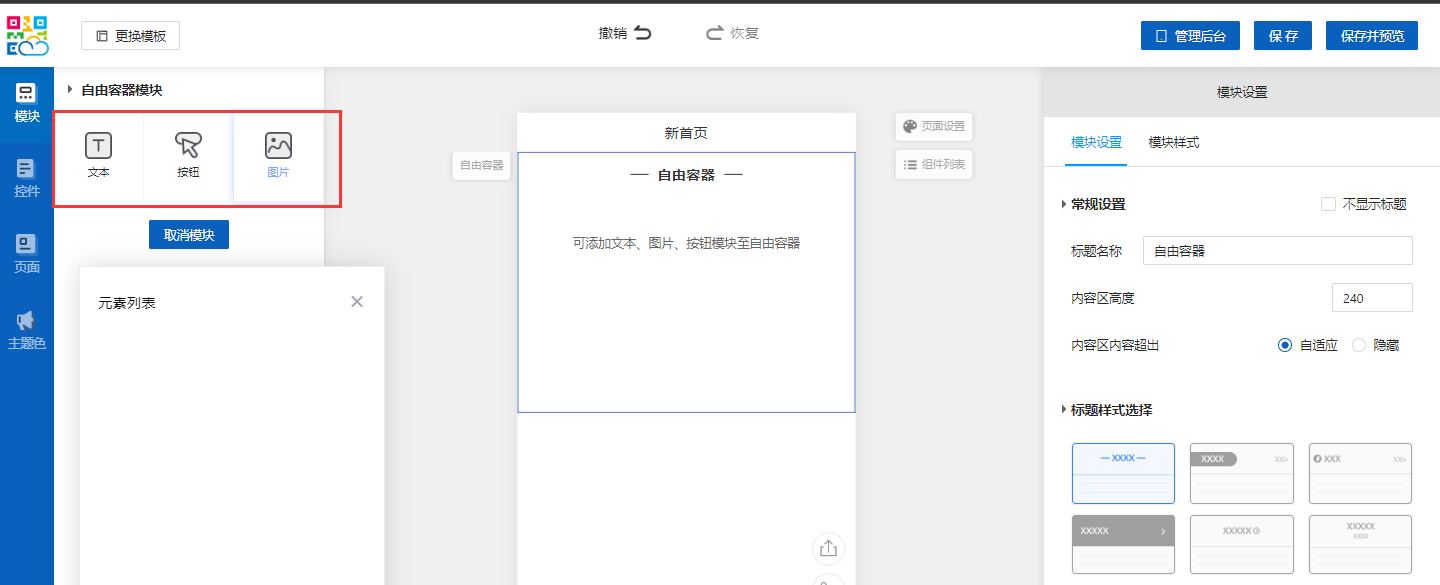Click the share icon at page bottom
Image resolution: width=1440 pixels, height=585 pixels.
point(828,548)
